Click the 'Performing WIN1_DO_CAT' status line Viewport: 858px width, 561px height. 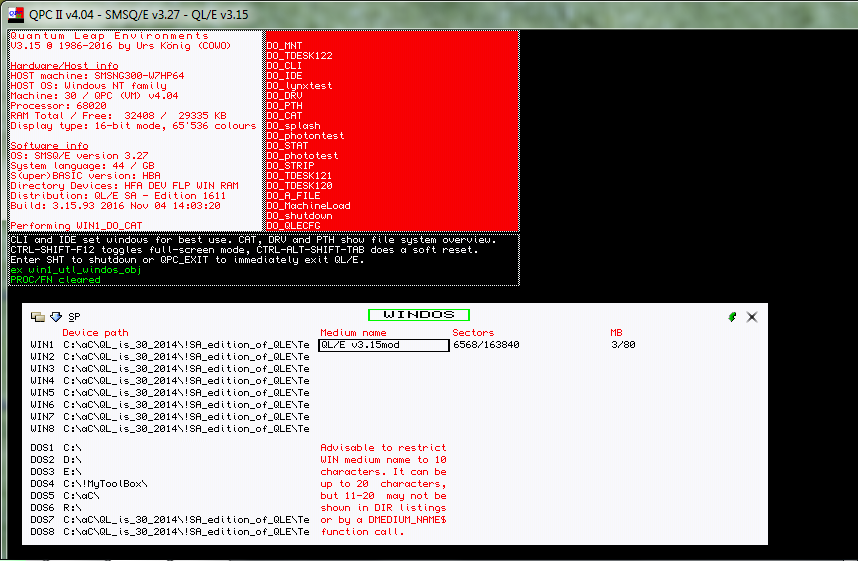[76, 225]
